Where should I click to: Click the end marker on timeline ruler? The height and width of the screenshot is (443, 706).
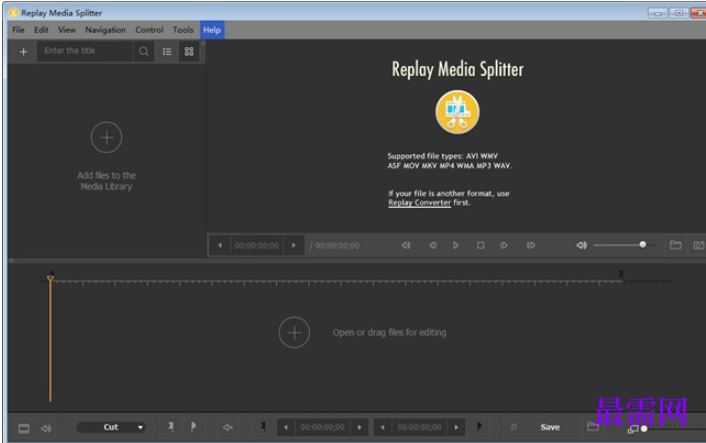tap(621, 274)
